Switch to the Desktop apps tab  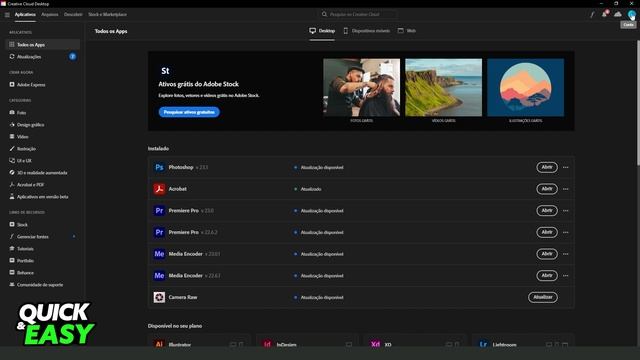(x=322, y=31)
